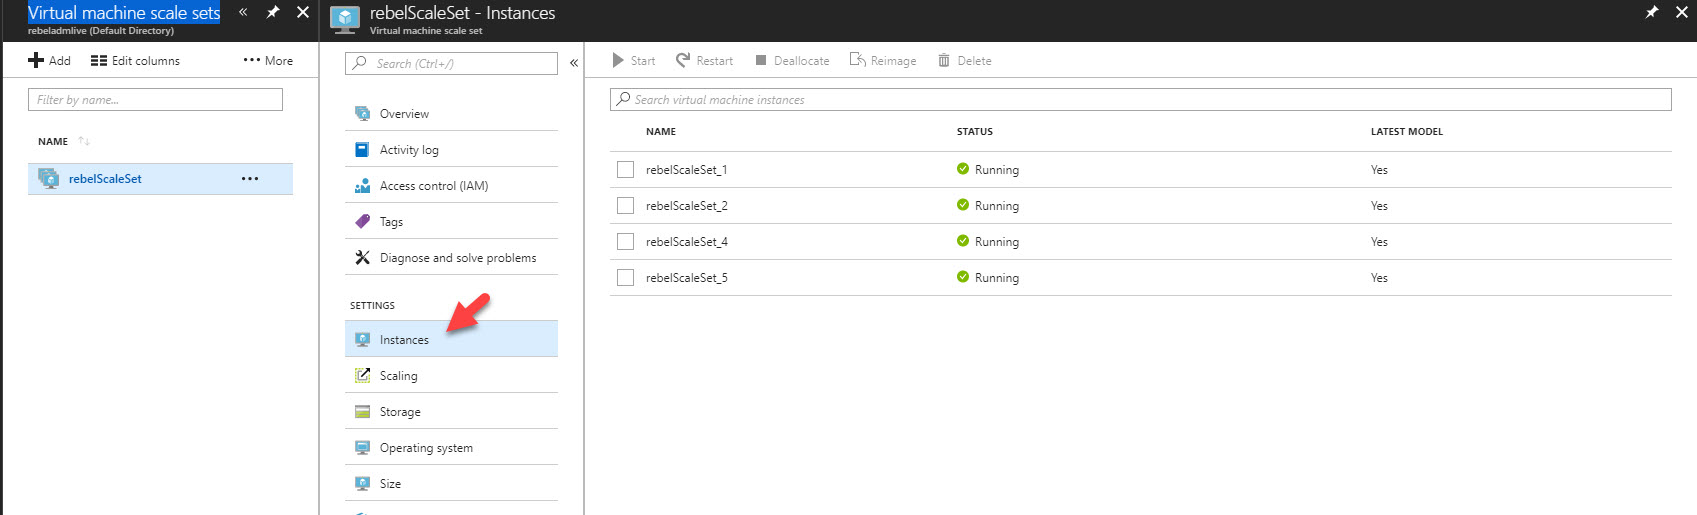Click the Reimage toolbar icon
The image size is (1697, 515).
click(x=857, y=60)
